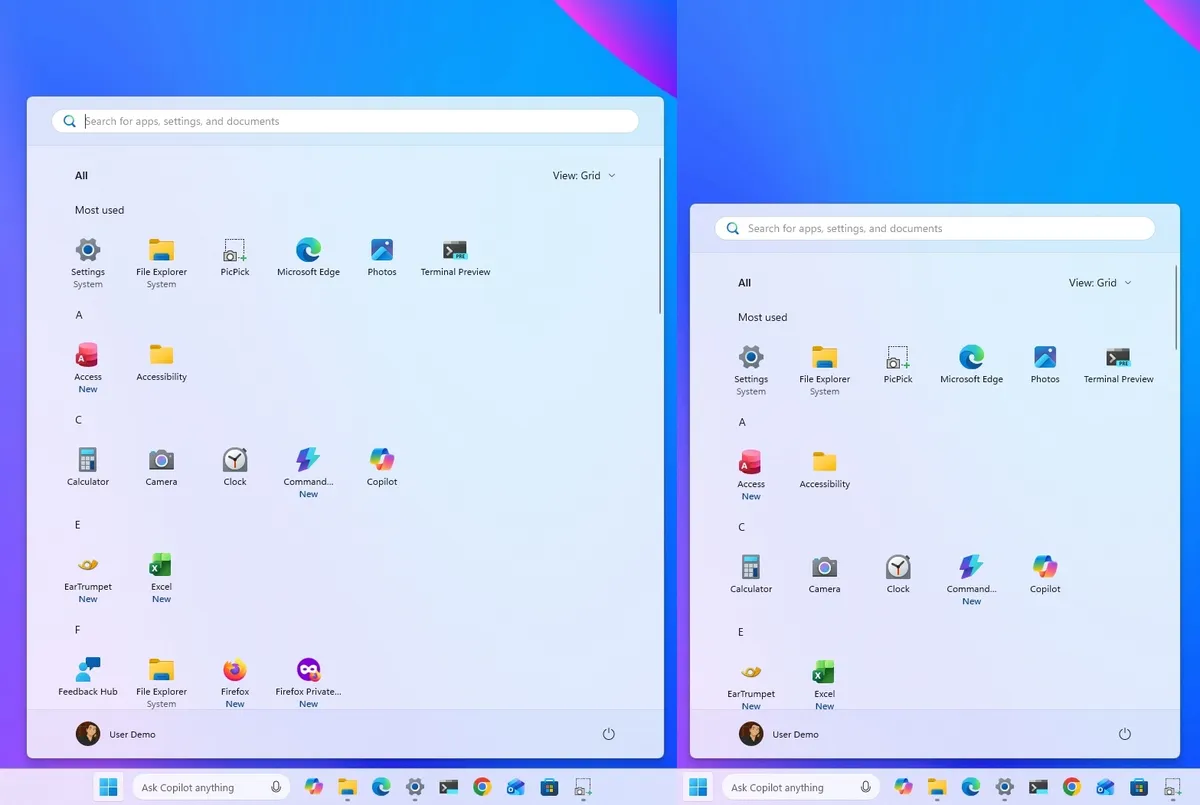Click the power button in right Start menu

point(1125,734)
